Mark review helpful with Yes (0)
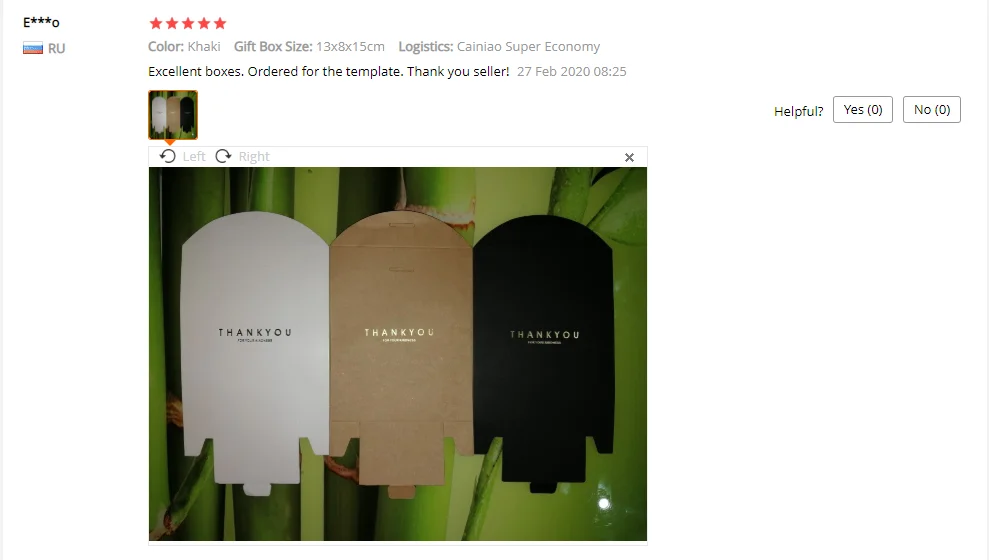989x560 pixels. (862, 110)
